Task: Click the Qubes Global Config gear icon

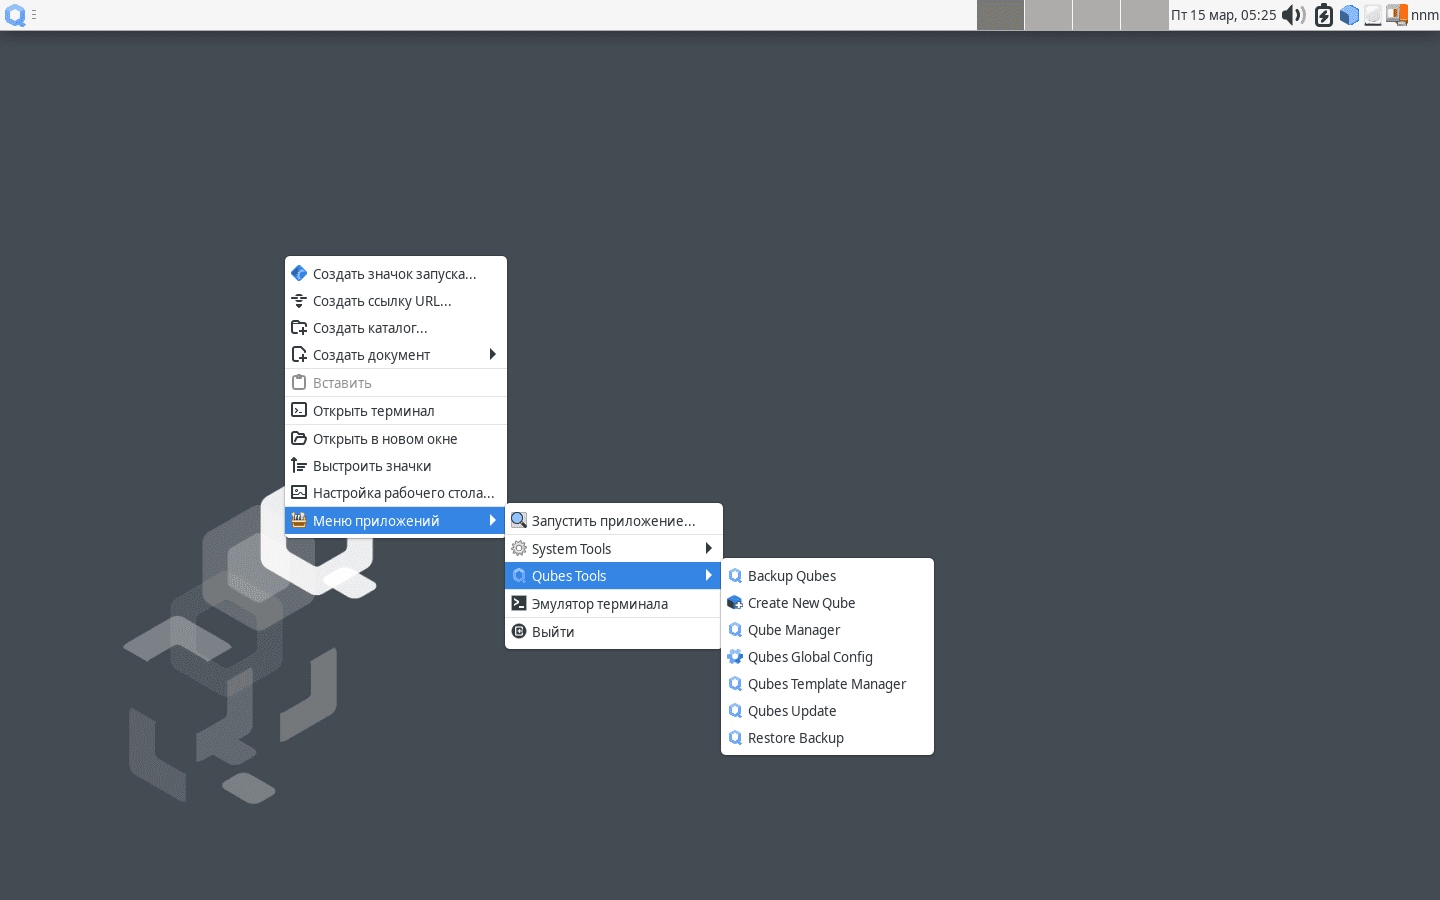Action: (735, 657)
